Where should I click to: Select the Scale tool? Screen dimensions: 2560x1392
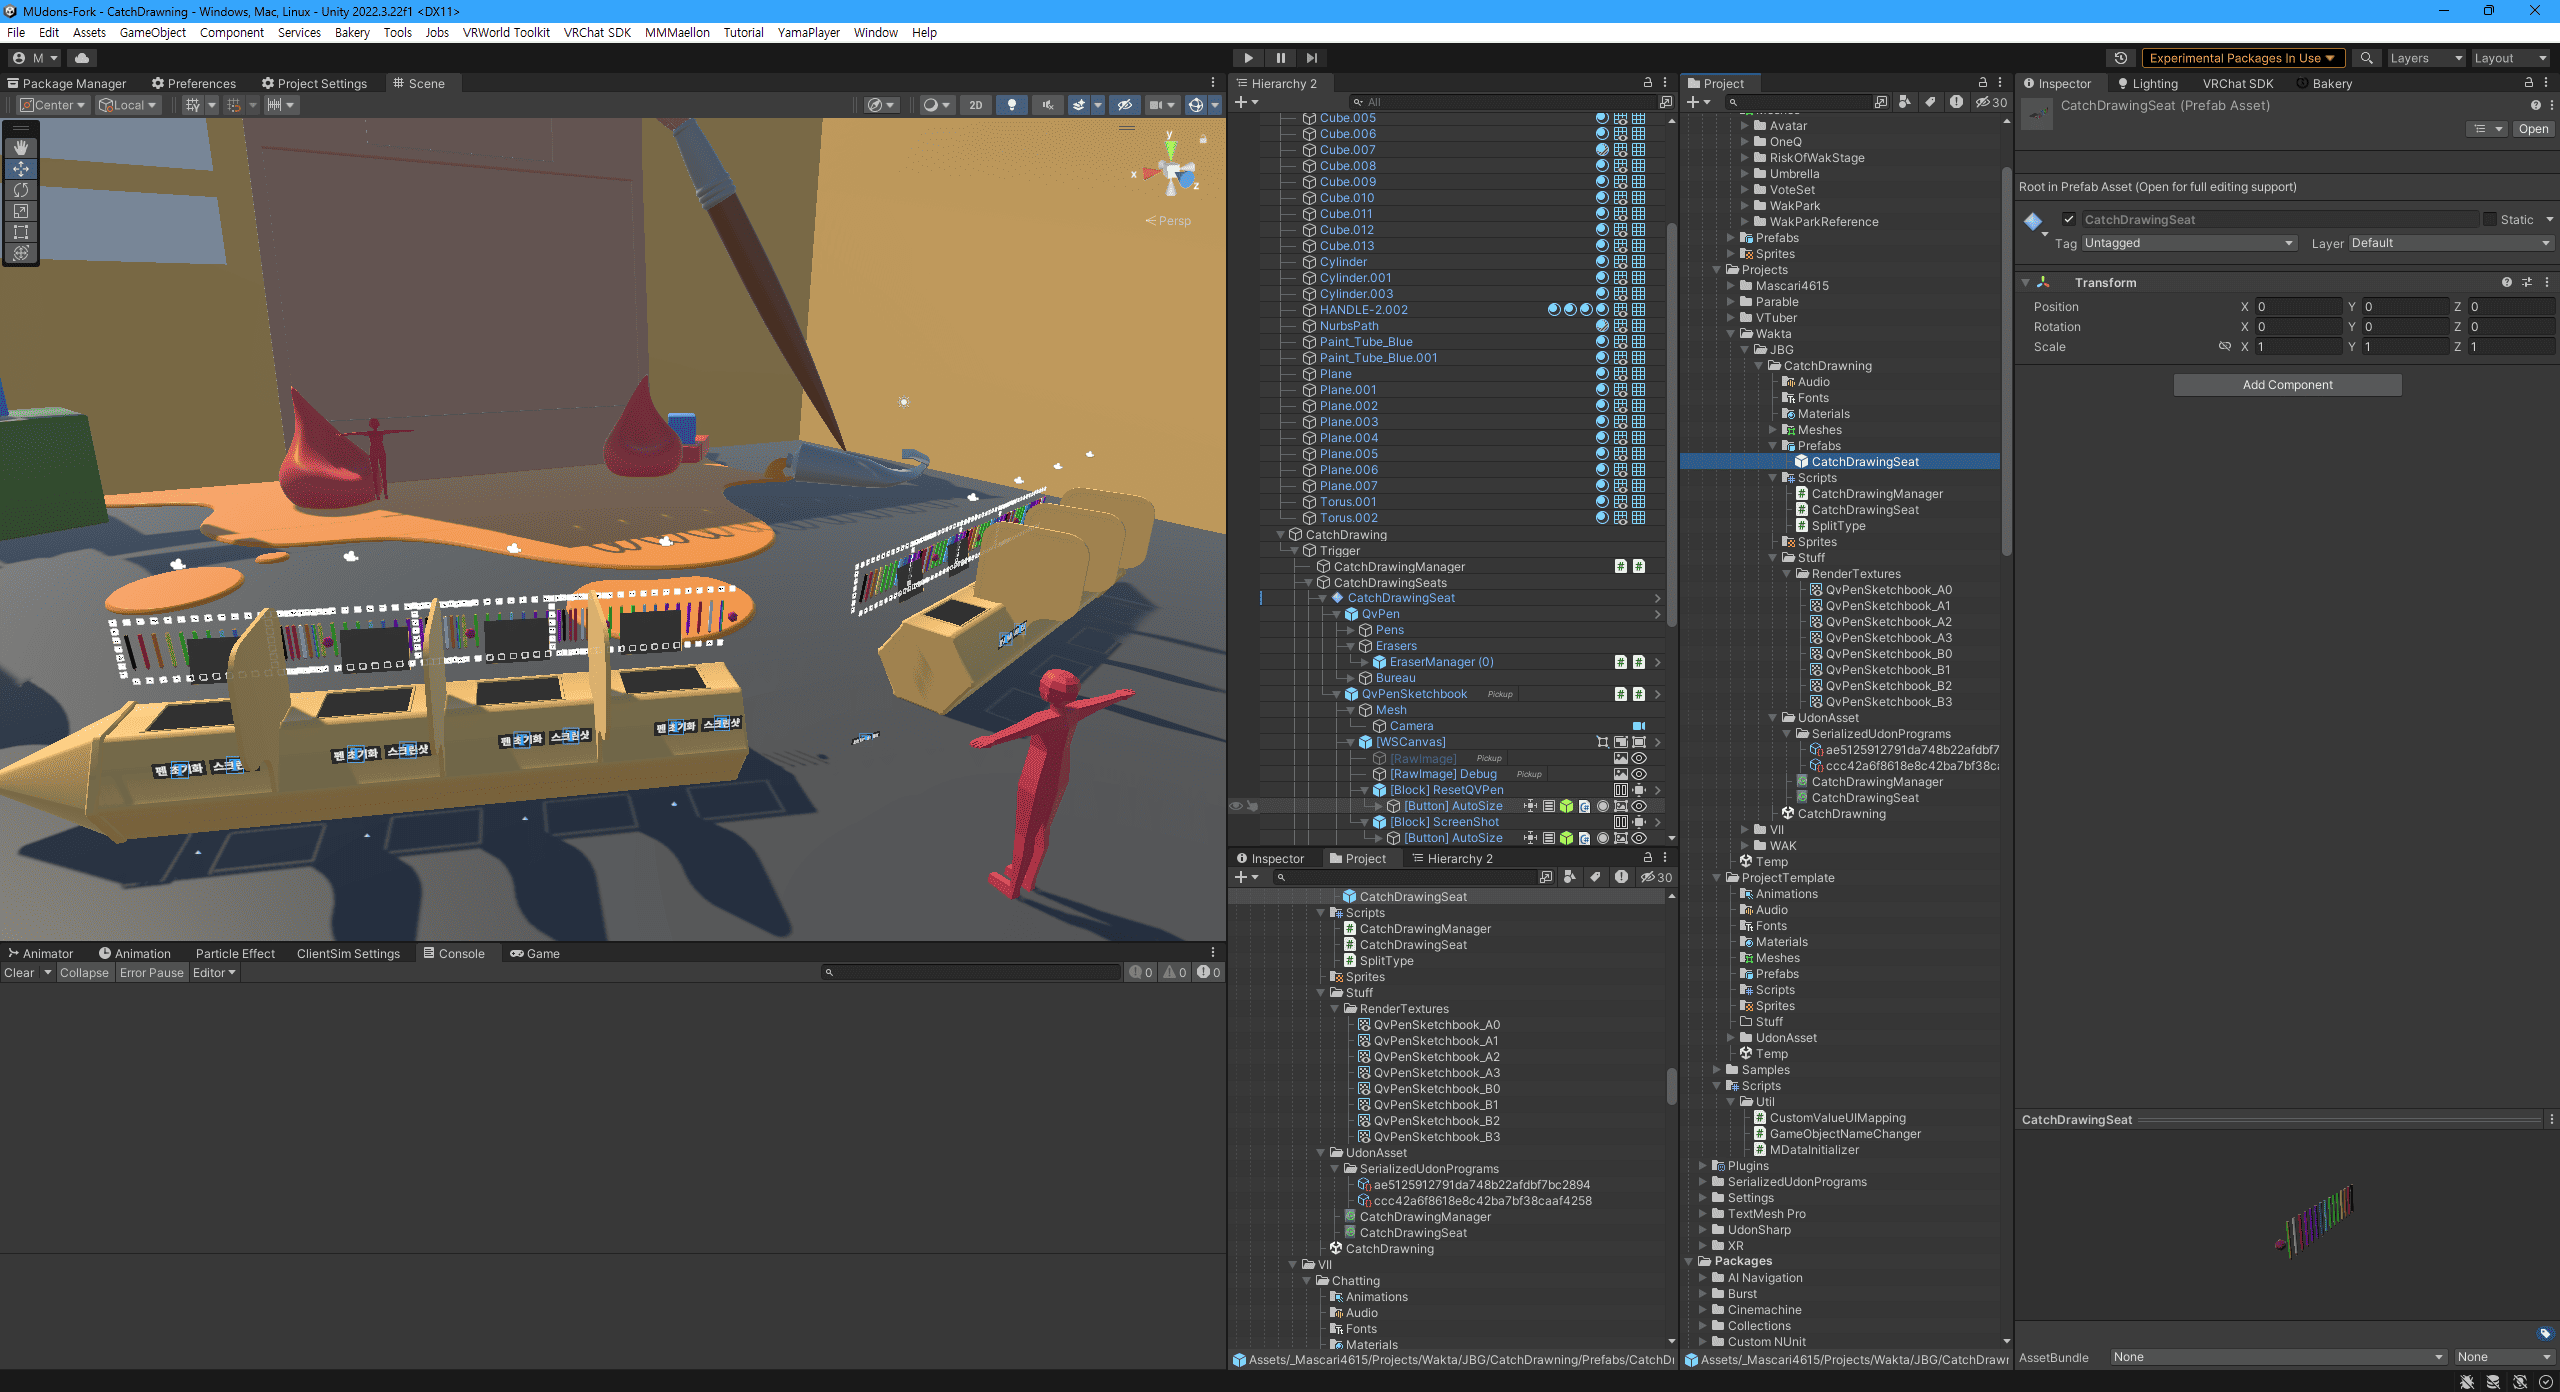tap(21, 211)
